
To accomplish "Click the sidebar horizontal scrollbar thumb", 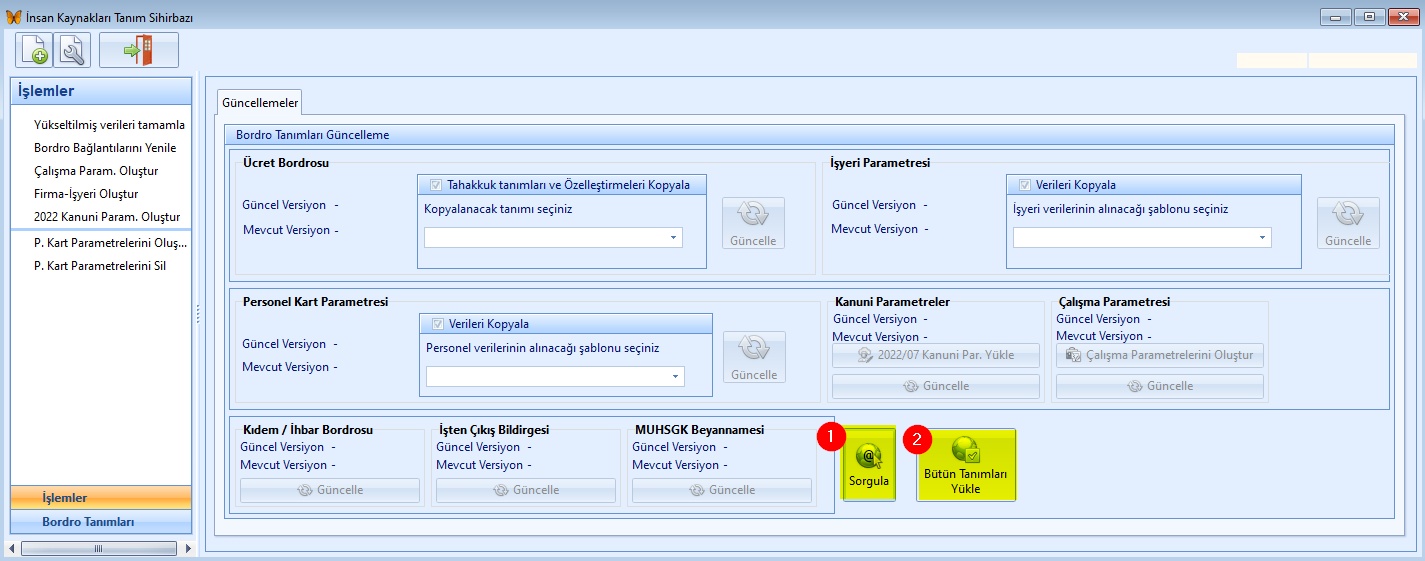I will (98, 548).
